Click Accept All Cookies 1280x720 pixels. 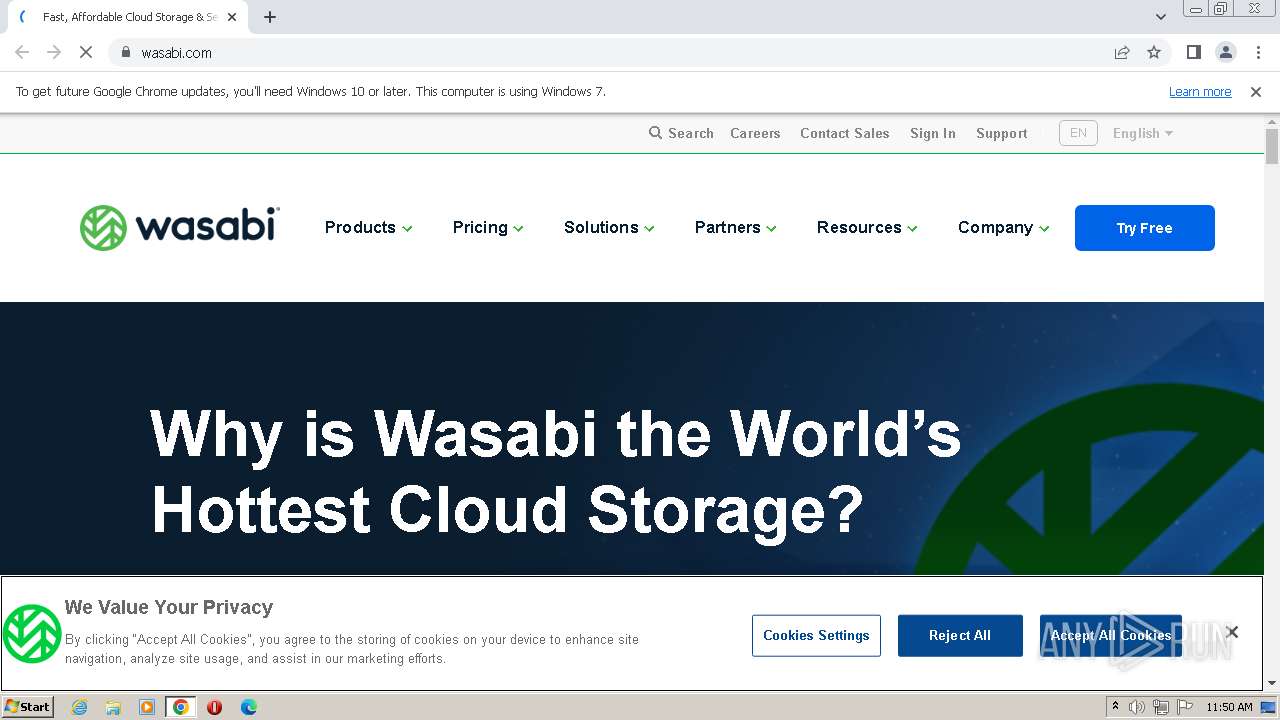coord(1111,635)
